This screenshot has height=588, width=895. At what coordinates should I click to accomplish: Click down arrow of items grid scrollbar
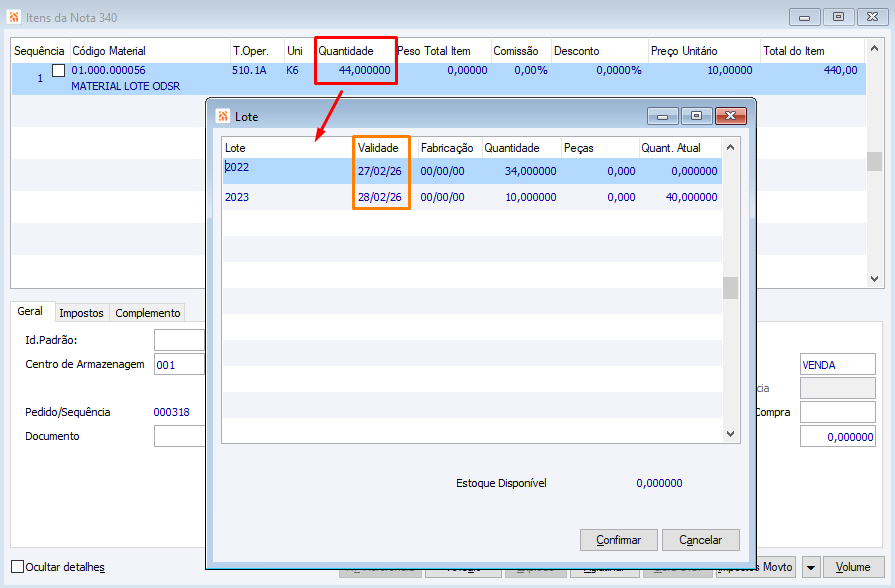click(x=874, y=279)
